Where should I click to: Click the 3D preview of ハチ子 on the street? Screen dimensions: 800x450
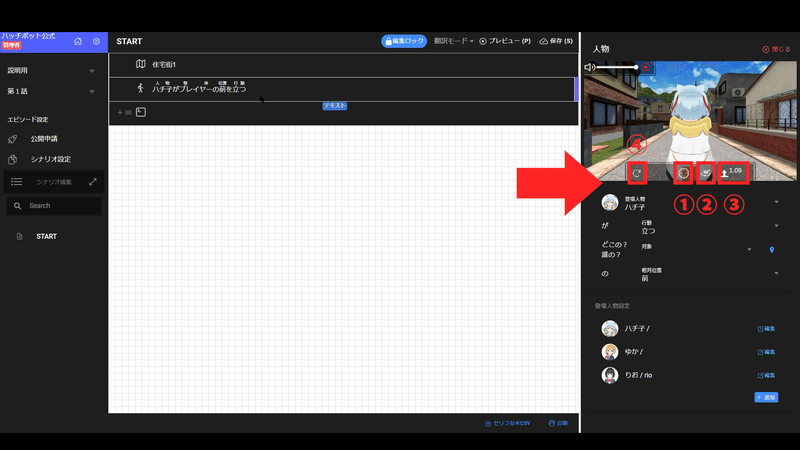tap(690, 120)
